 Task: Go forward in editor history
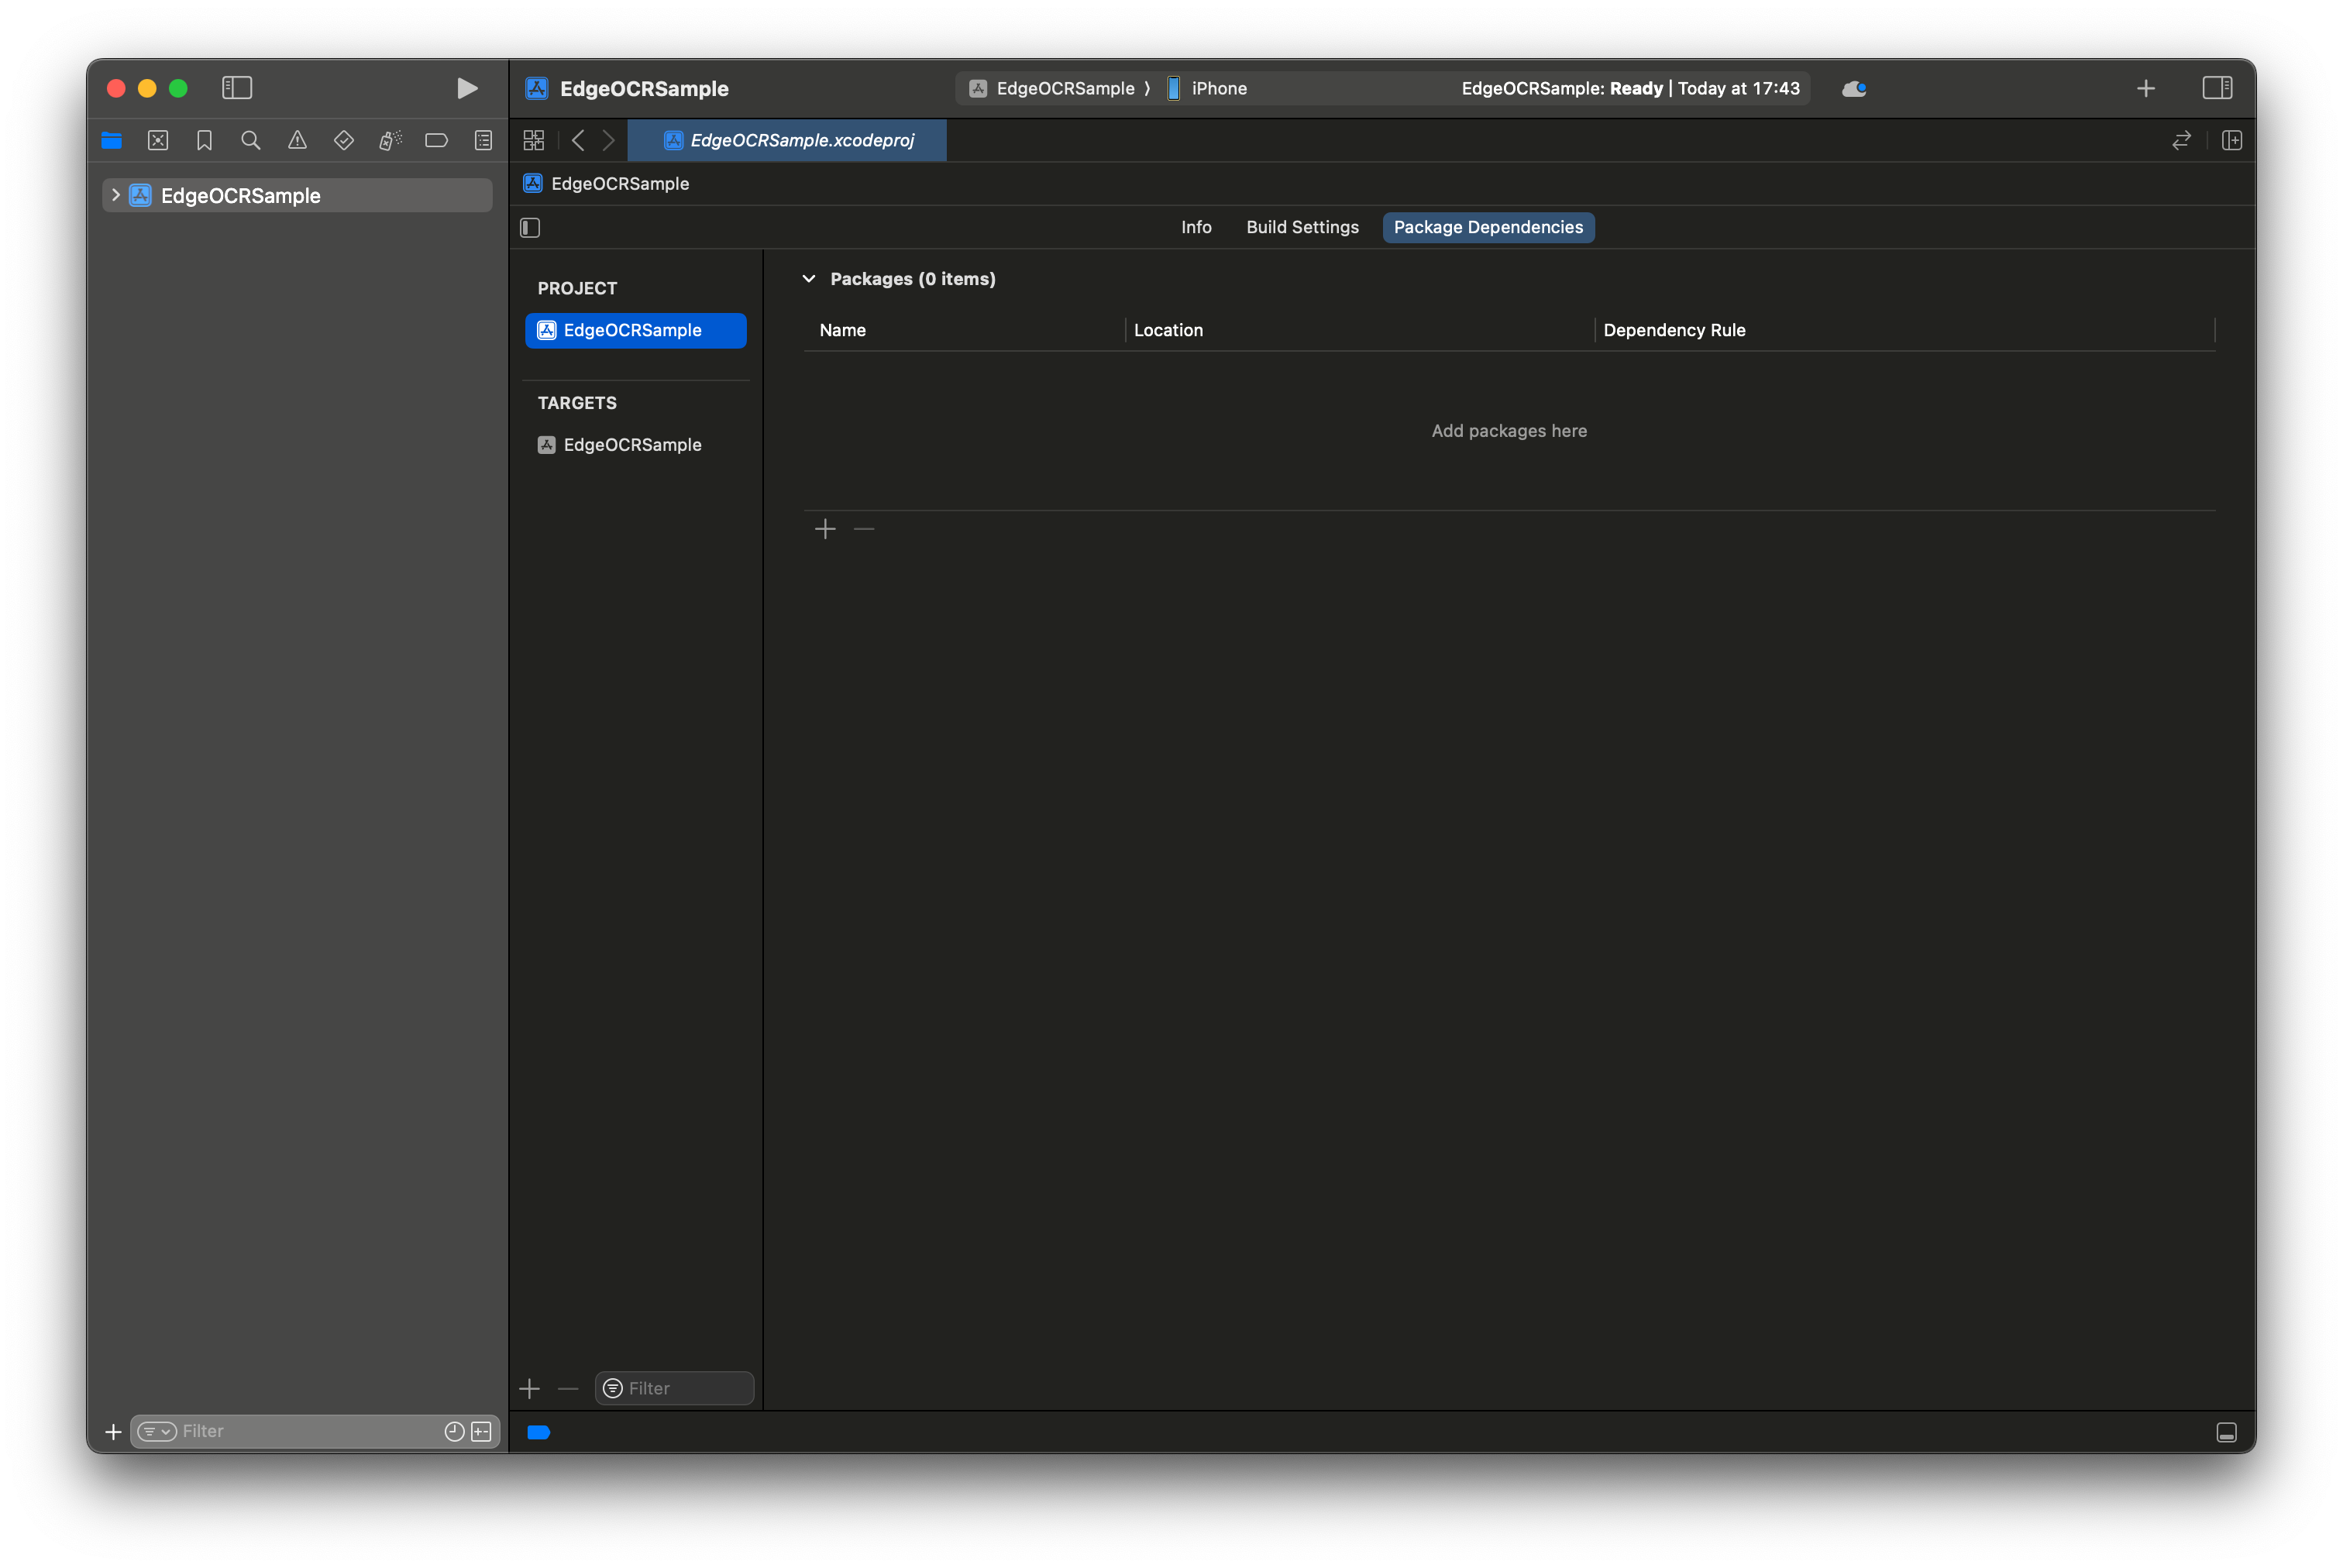[608, 141]
